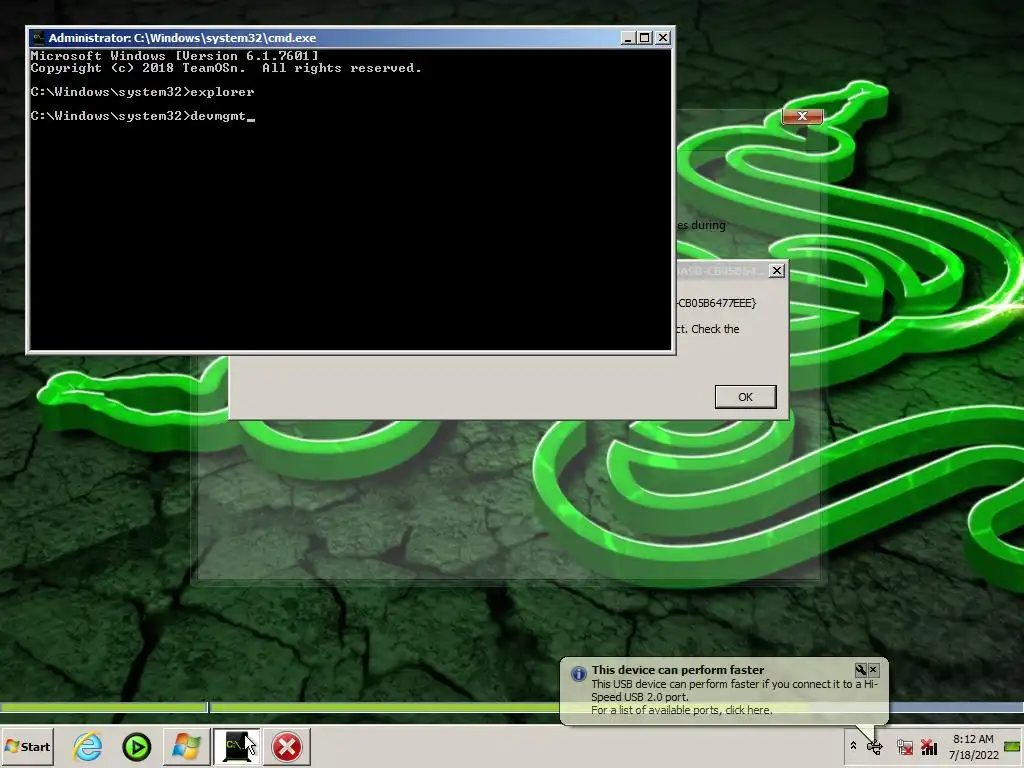Close the gray error dialog
The height and width of the screenshot is (768, 1024).
click(x=776, y=270)
